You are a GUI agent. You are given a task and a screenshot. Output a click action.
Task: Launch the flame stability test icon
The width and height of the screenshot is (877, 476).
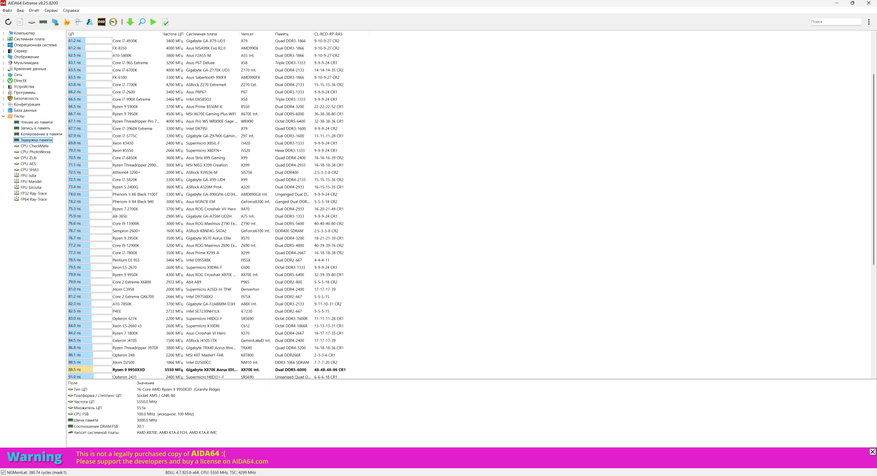(67, 22)
